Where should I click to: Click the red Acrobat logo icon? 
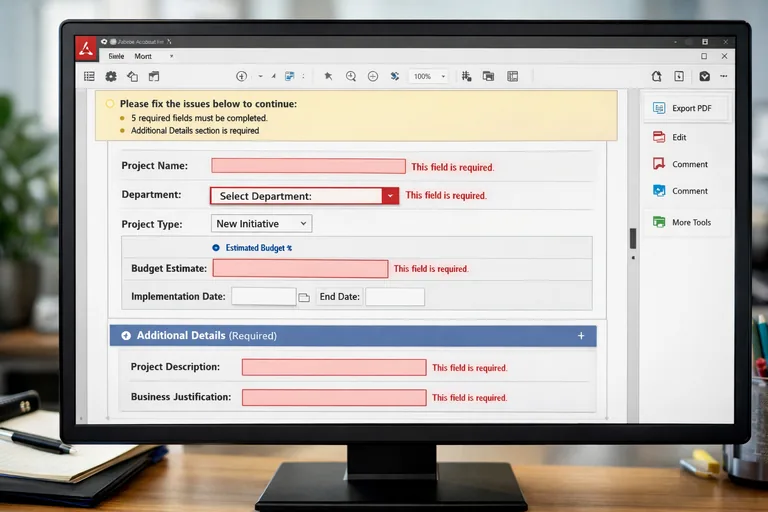pyautogui.click(x=86, y=49)
